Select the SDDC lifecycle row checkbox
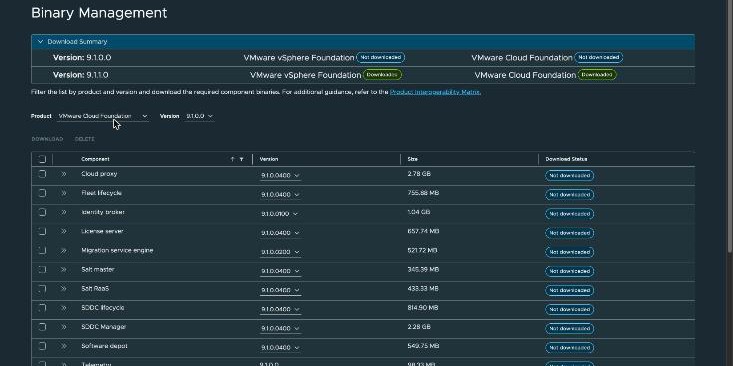Image resolution: width=733 pixels, height=366 pixels. [42, 308]
